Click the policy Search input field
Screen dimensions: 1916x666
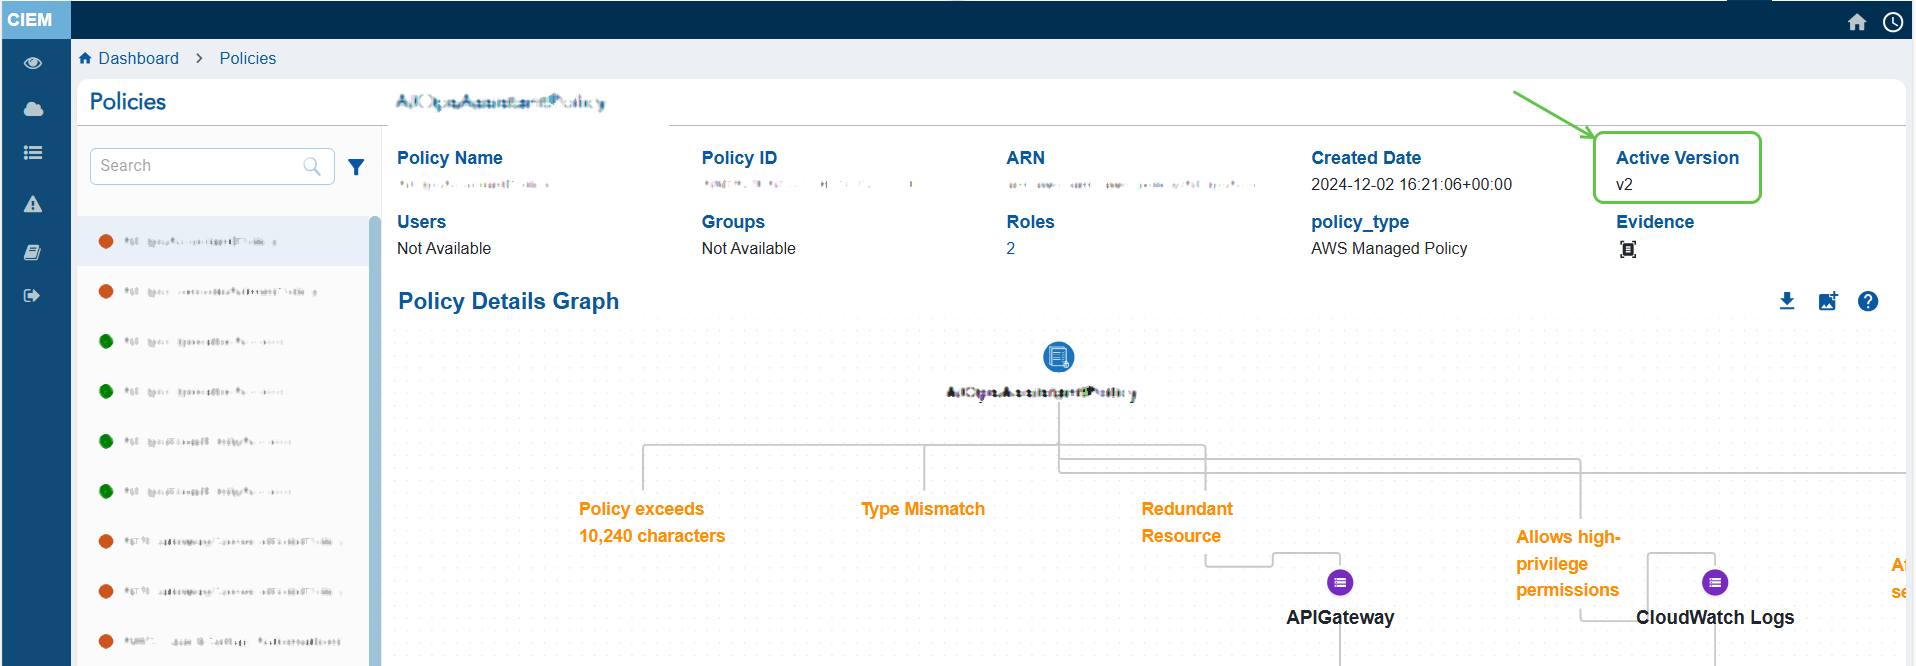pyautogui.click(x=200, y=166)
